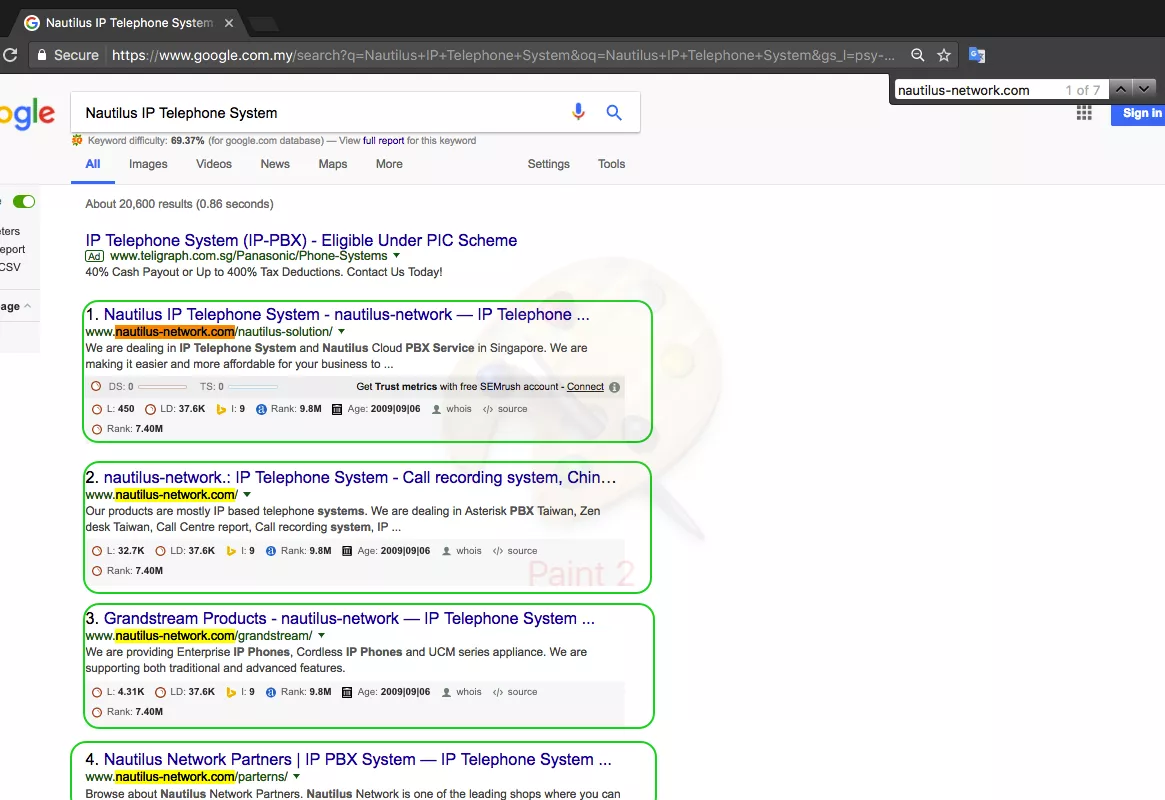Viewport: 1165px width, 800px height.
Task: Click the Google search input field
Action: [320, 113]
